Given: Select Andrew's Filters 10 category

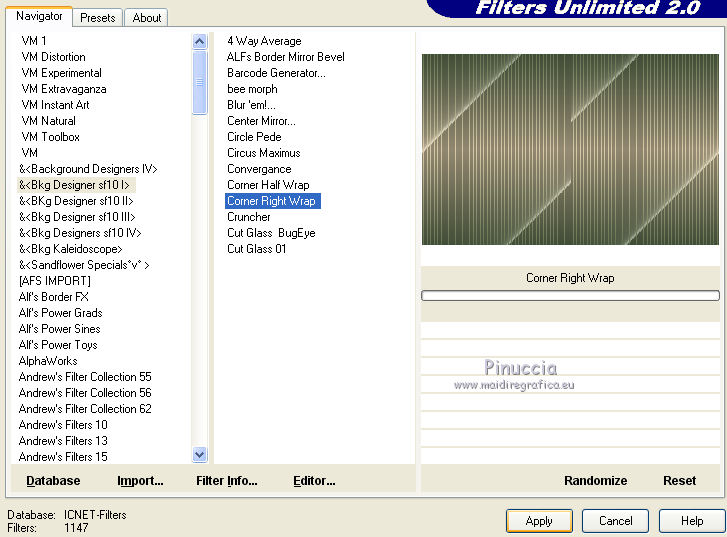Looking at the screenshot, I should pyautogui.click(x=63, y=425).
